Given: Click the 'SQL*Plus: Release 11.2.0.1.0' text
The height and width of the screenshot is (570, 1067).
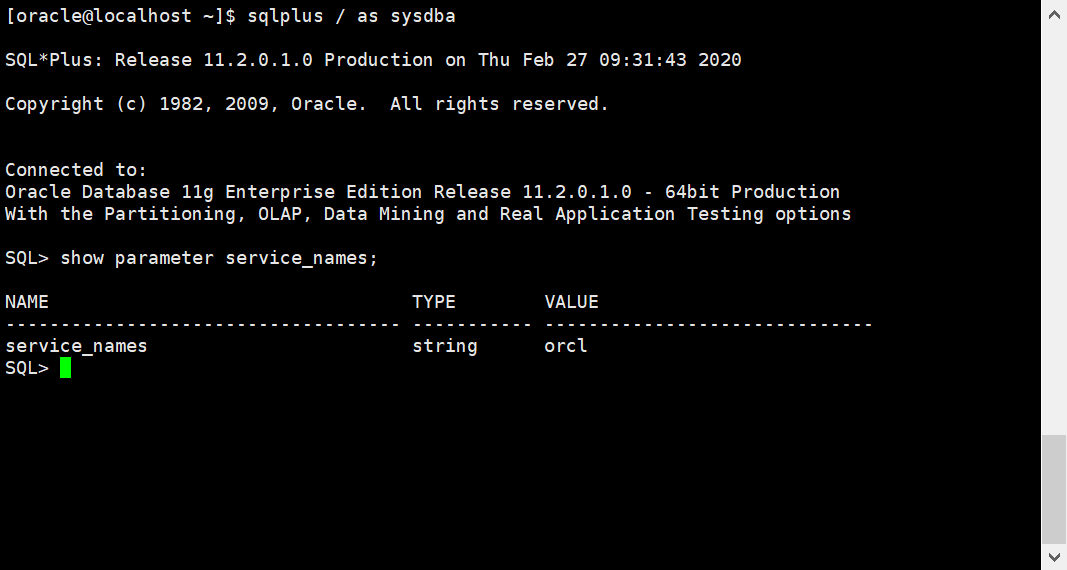Looking at the screenshot, I should [159, 60].
